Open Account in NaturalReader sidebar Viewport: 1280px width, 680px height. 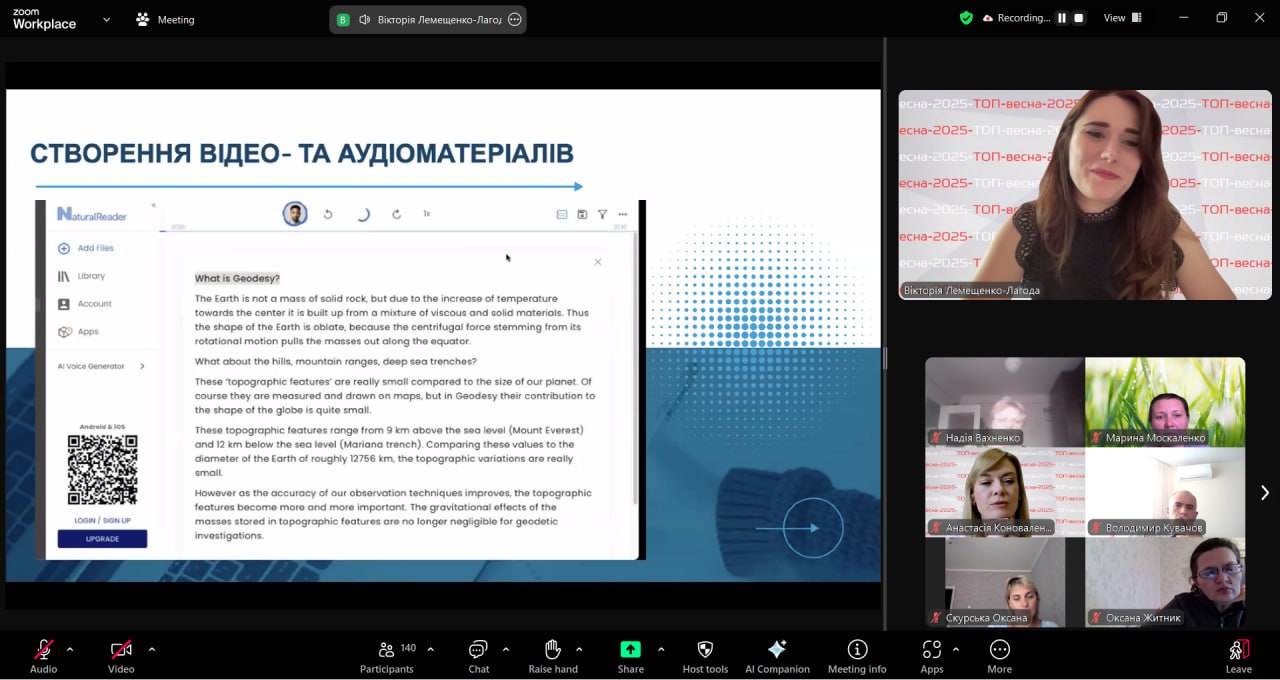pyautogui.click(x=84, y=304)
